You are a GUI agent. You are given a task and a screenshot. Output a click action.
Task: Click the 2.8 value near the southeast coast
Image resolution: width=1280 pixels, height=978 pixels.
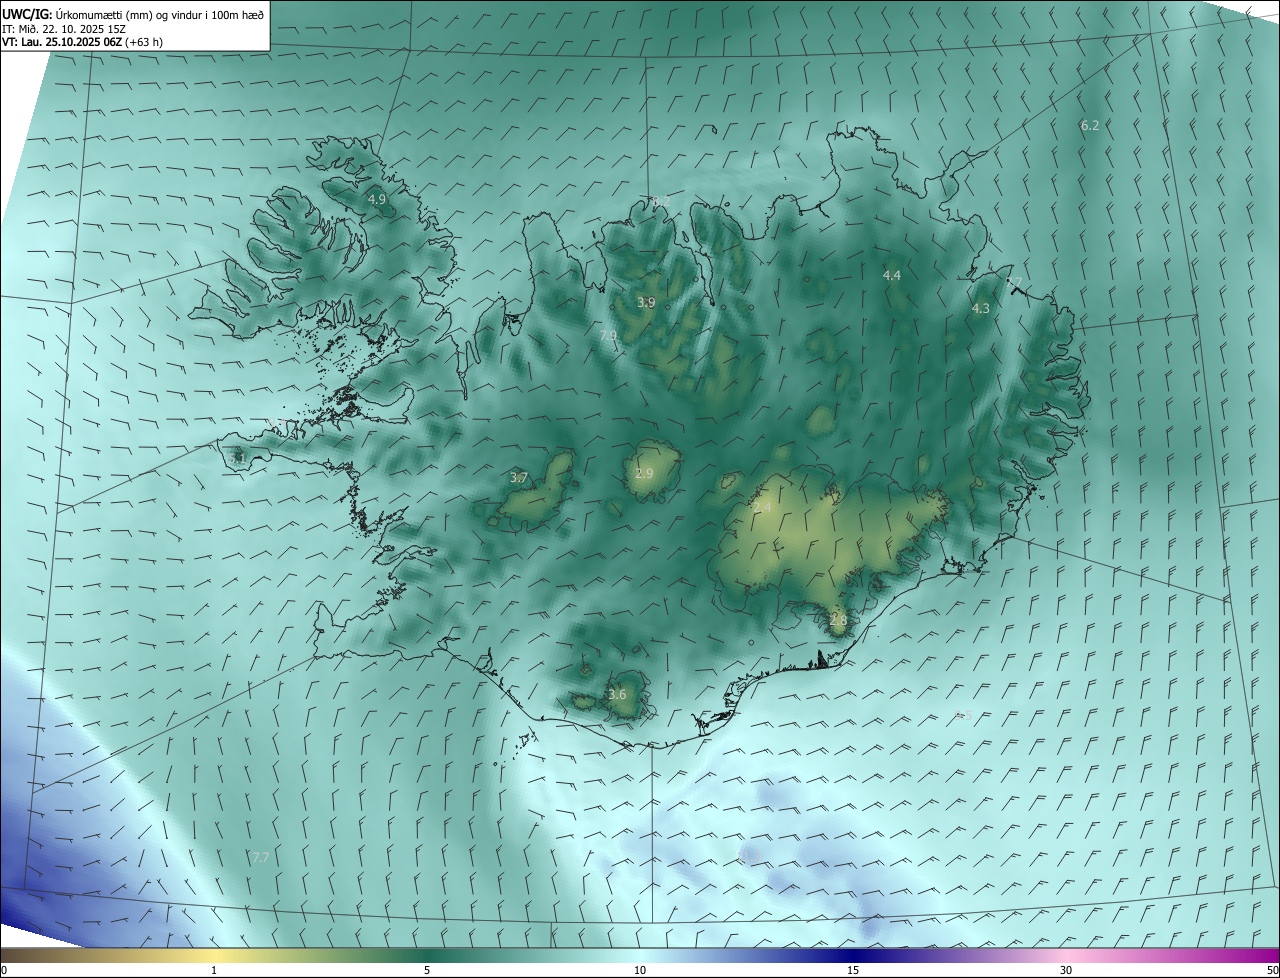point(838,620)
